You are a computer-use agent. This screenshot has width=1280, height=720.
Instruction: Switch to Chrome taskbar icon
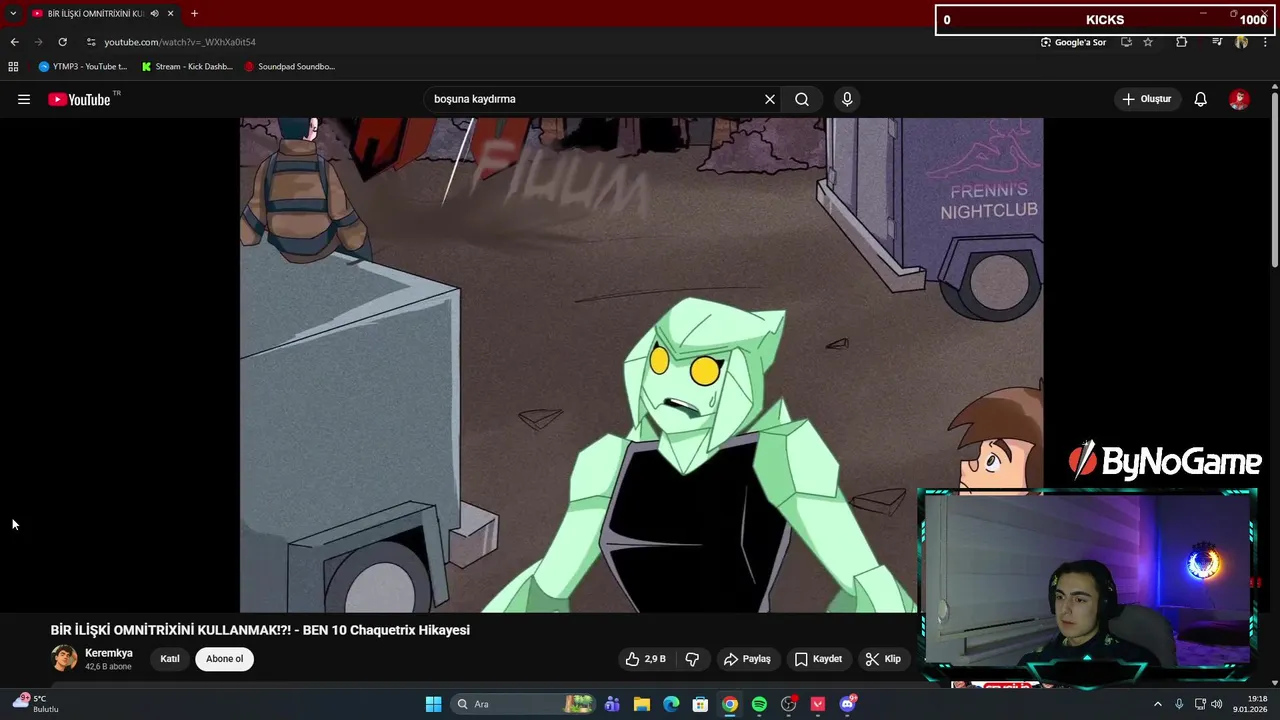(730, 704)
